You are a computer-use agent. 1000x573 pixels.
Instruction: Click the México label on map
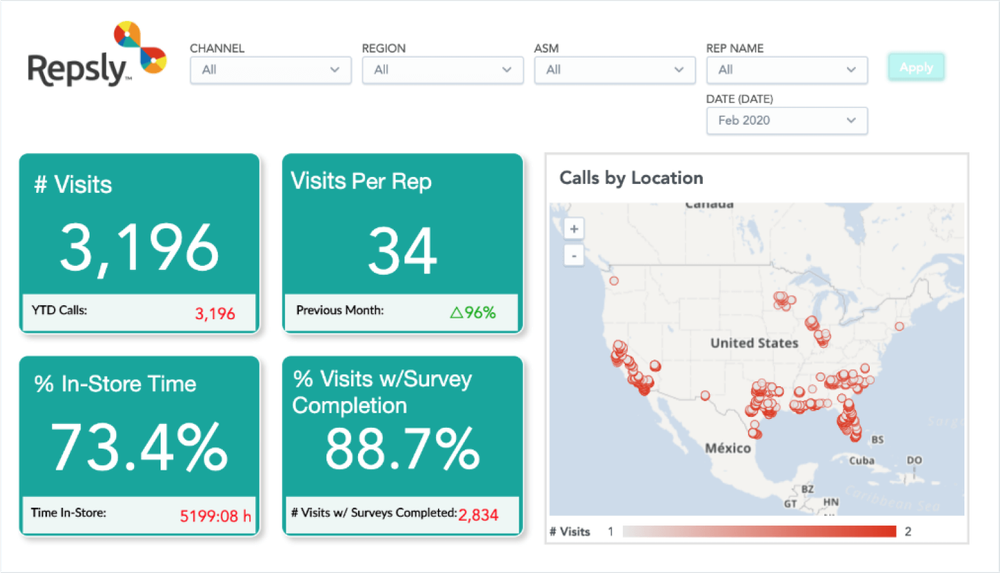pos(728,448)
